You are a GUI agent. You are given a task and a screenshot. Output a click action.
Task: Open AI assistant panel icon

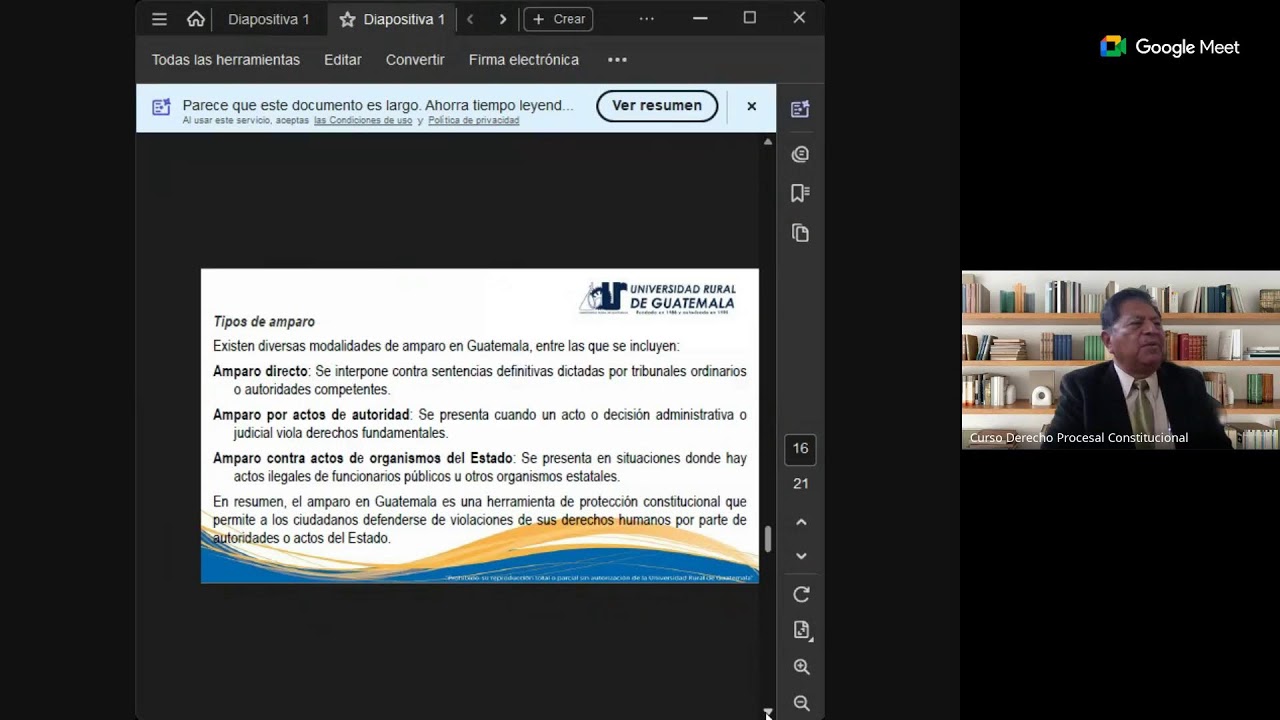coord(800,109)
